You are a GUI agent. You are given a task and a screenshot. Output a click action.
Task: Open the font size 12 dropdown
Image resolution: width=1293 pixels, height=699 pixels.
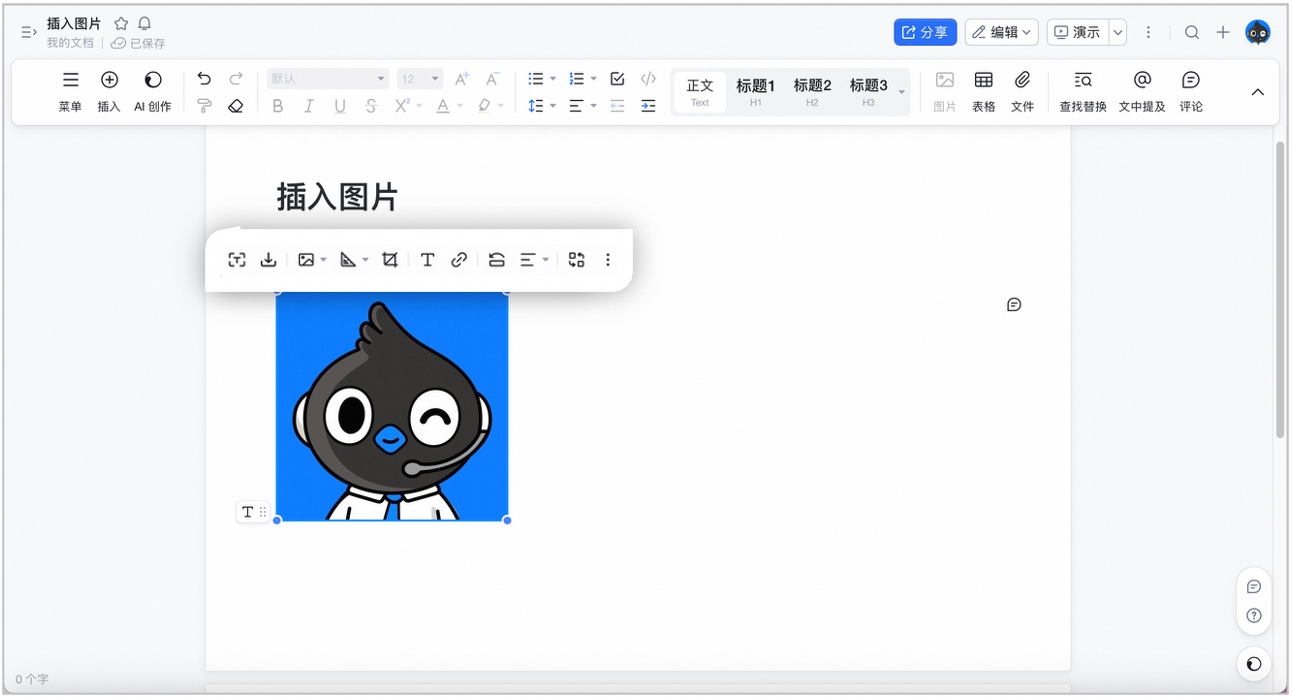tap(420, 79)
